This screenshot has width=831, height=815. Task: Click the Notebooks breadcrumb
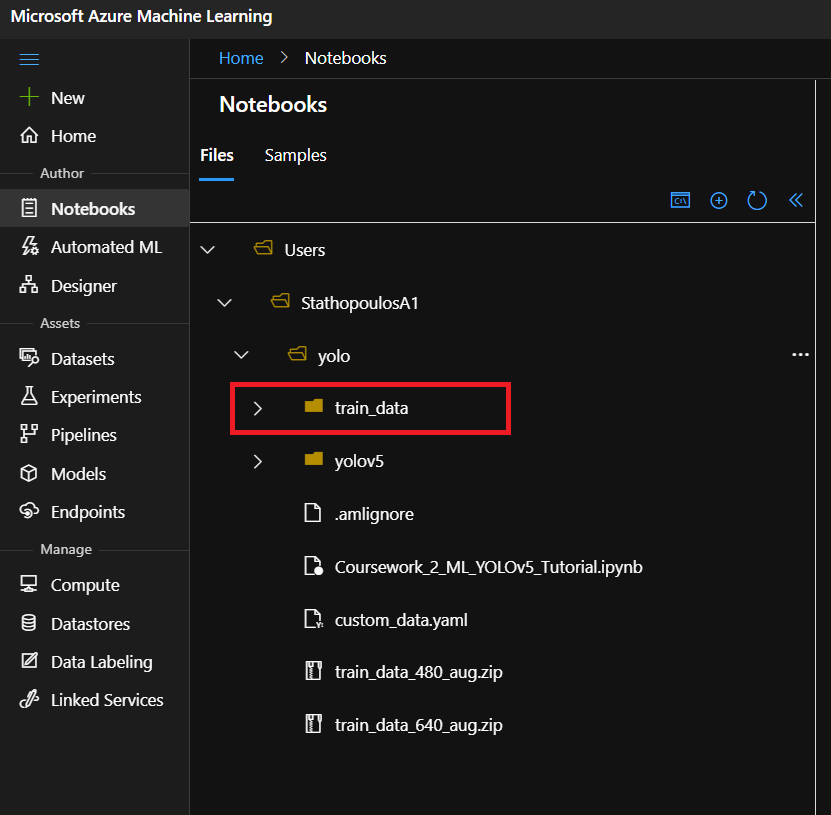pyautogui.click(x=346, y=58)
